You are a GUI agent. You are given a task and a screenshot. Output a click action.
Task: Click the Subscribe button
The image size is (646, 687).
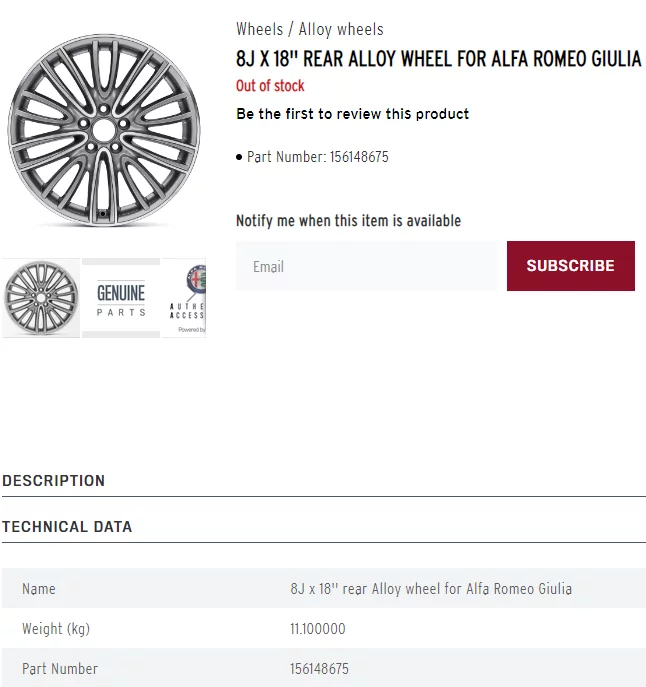pyautogui.click(x=571, y=266)
